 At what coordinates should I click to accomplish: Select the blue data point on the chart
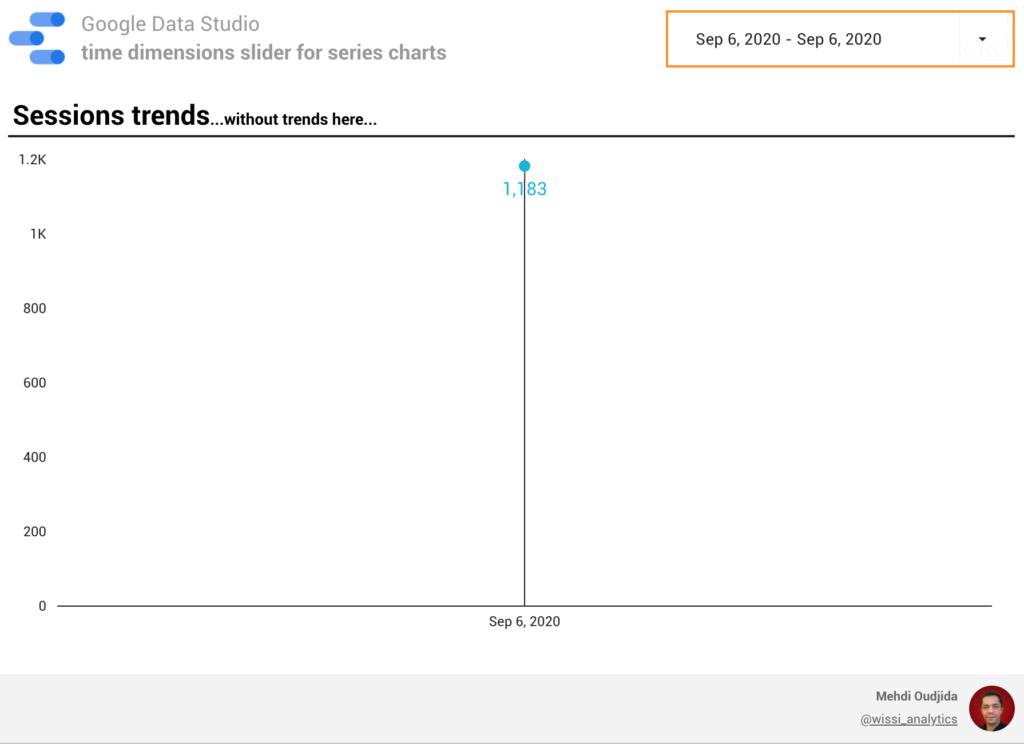(524, 164)
